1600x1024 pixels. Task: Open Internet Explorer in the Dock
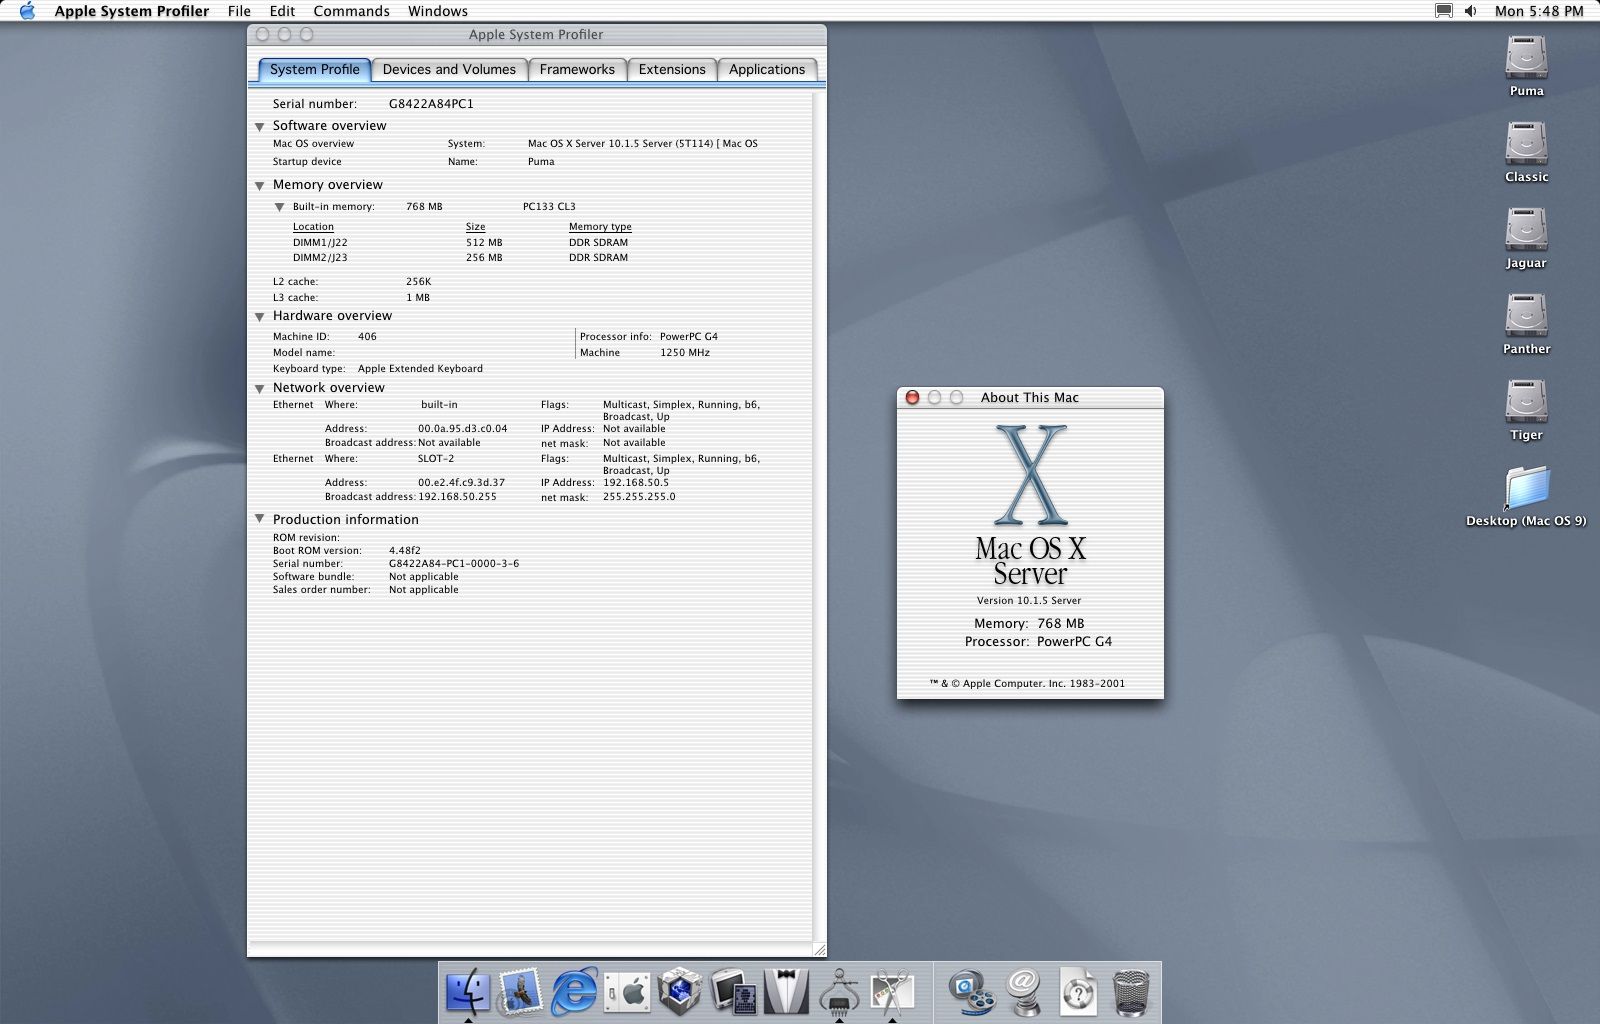[x=574, y=992]
